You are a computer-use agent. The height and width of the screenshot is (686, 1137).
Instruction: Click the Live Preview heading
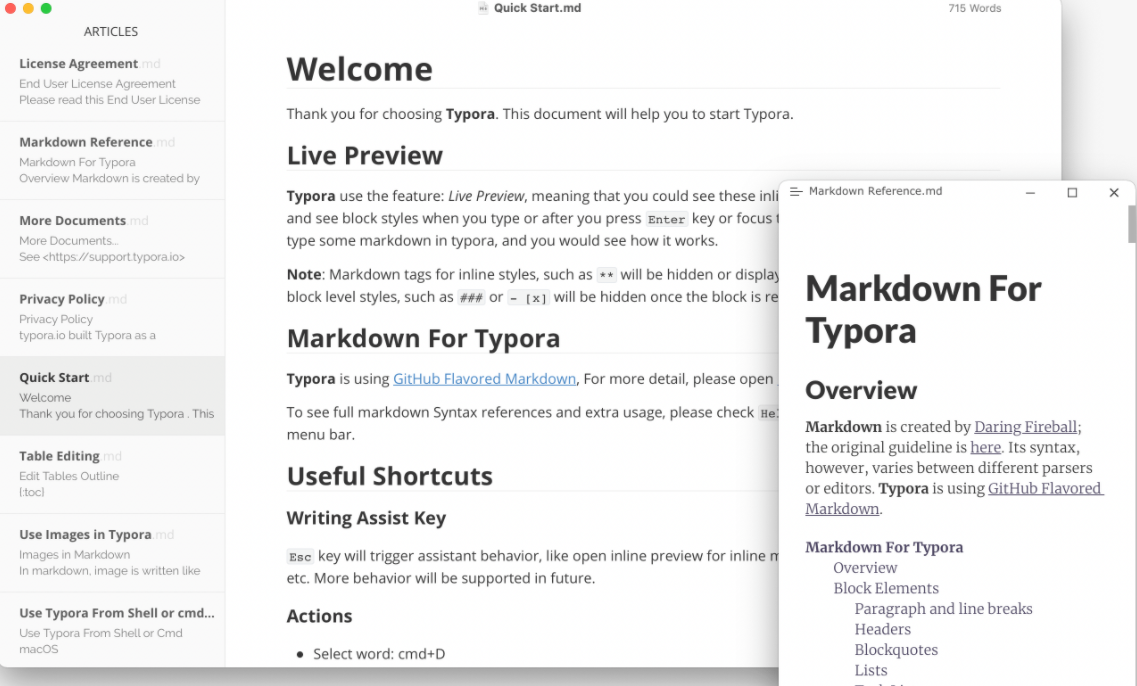365,155
